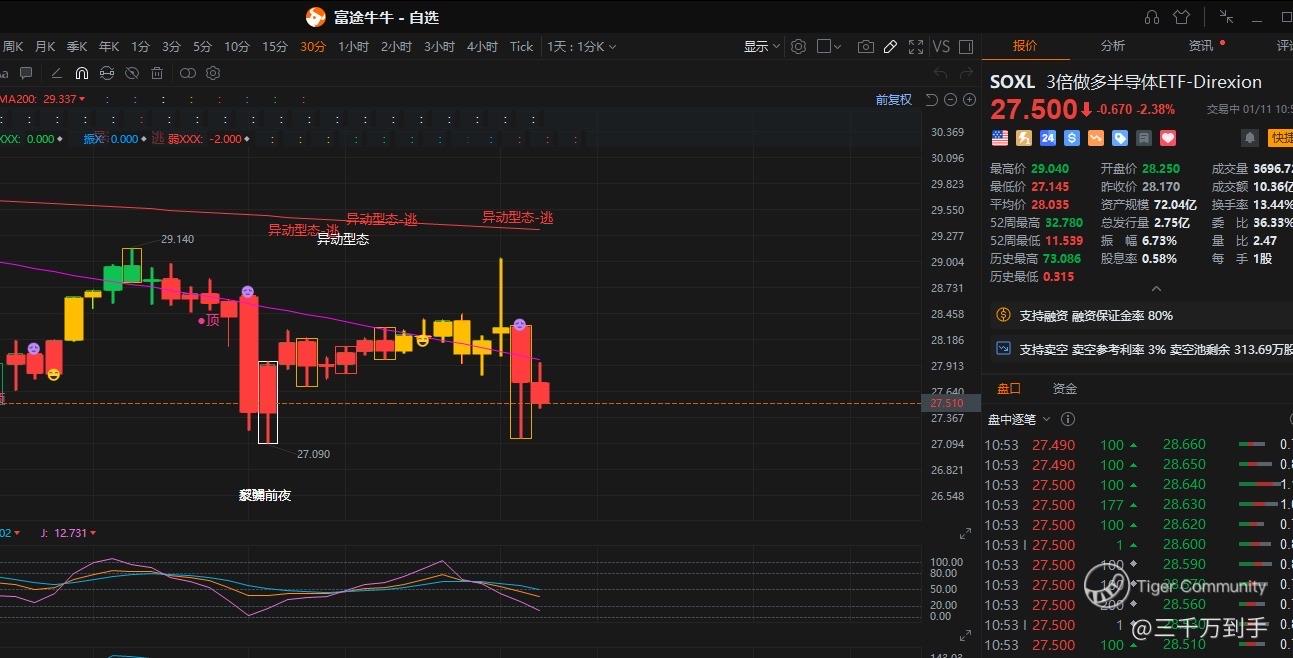Open the 1天:1分K period dropdown
This screenshot has height=658, width=1293.
coord(581,46)
